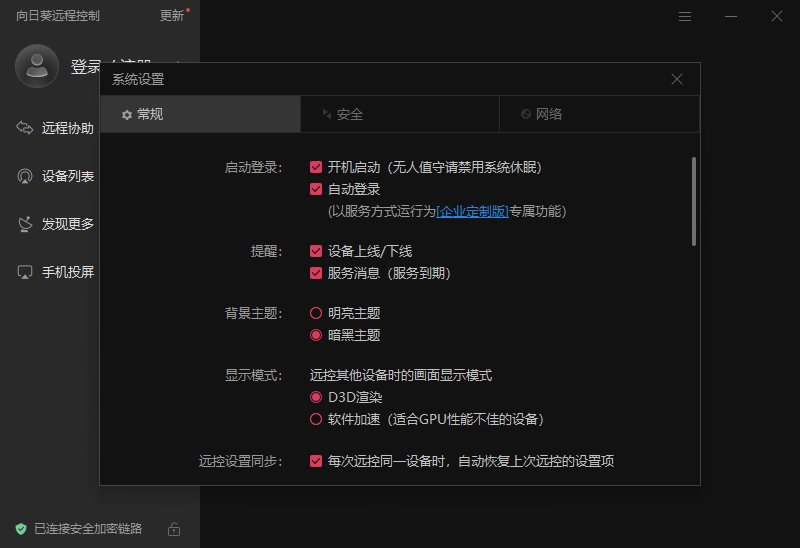Click the 手机投屏 sidebar icon
The height and width of the screenshot is (548, 800).
click(24, 272)
